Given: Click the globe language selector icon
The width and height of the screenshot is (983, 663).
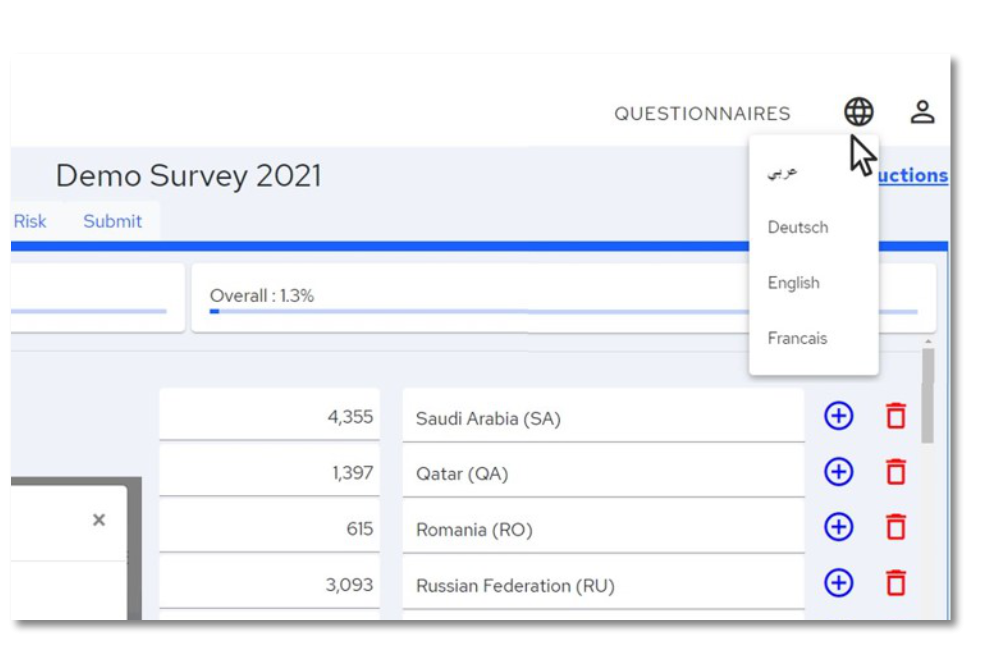Looking at the screenshot, I should (858, 112).
